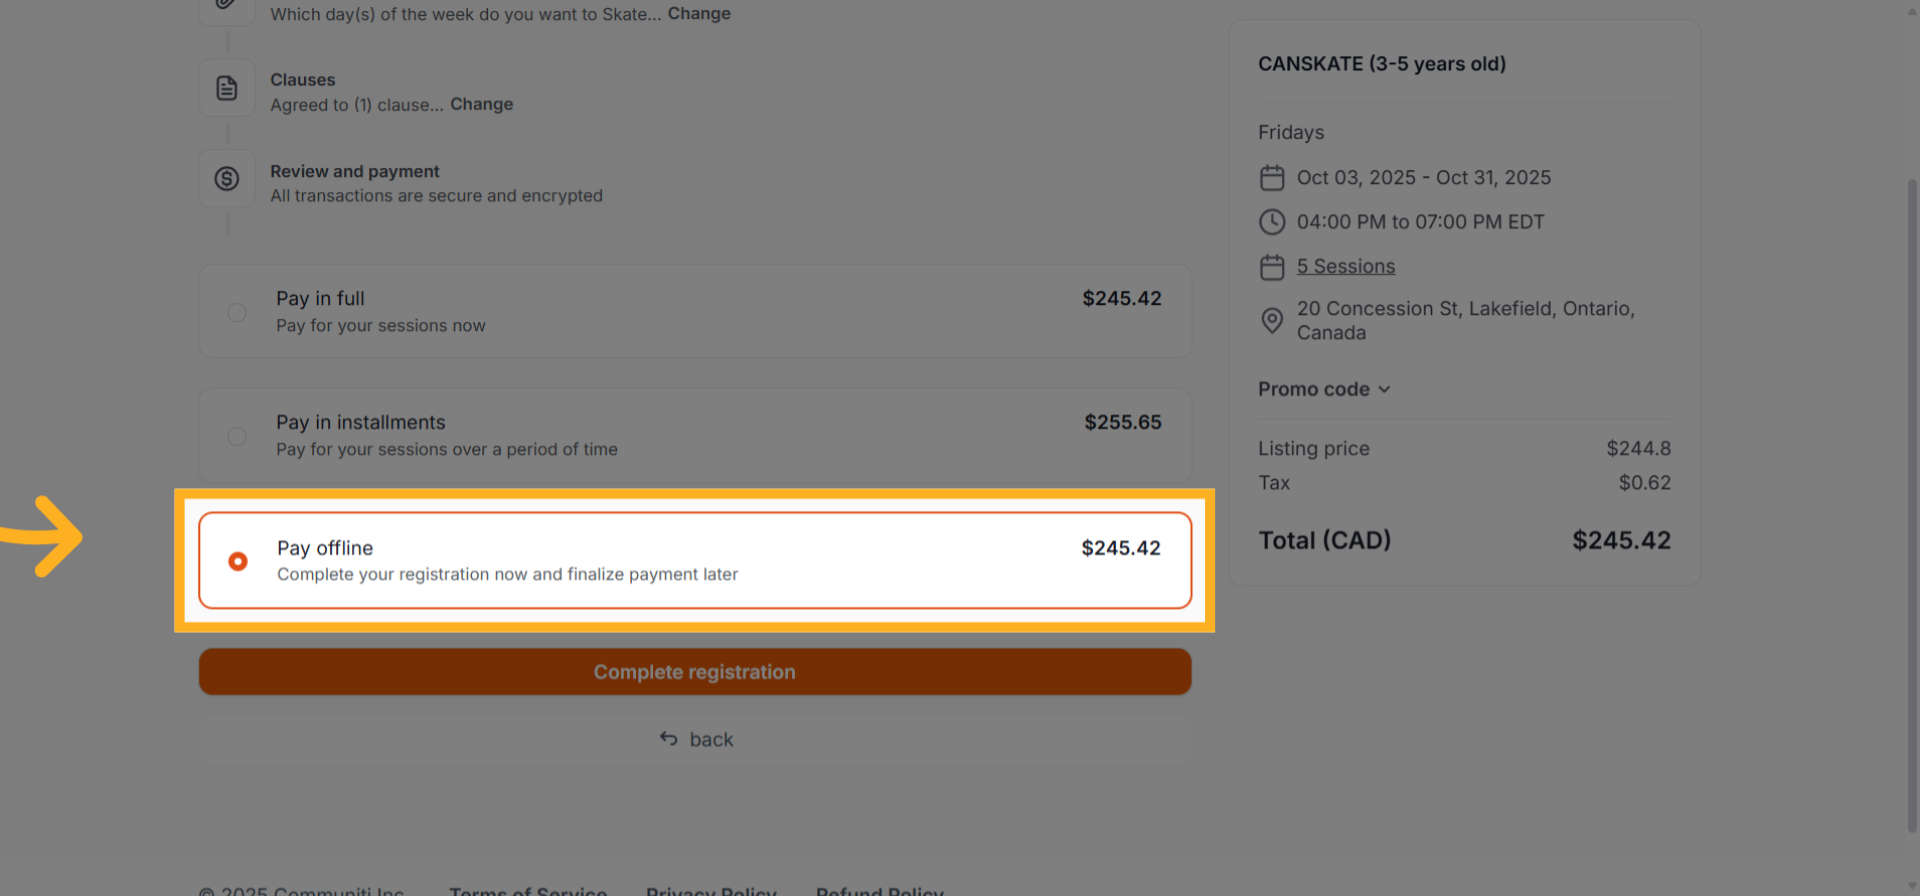
Task: Click the calendar icon beside the date range
Action: [x=1272, y=178]
